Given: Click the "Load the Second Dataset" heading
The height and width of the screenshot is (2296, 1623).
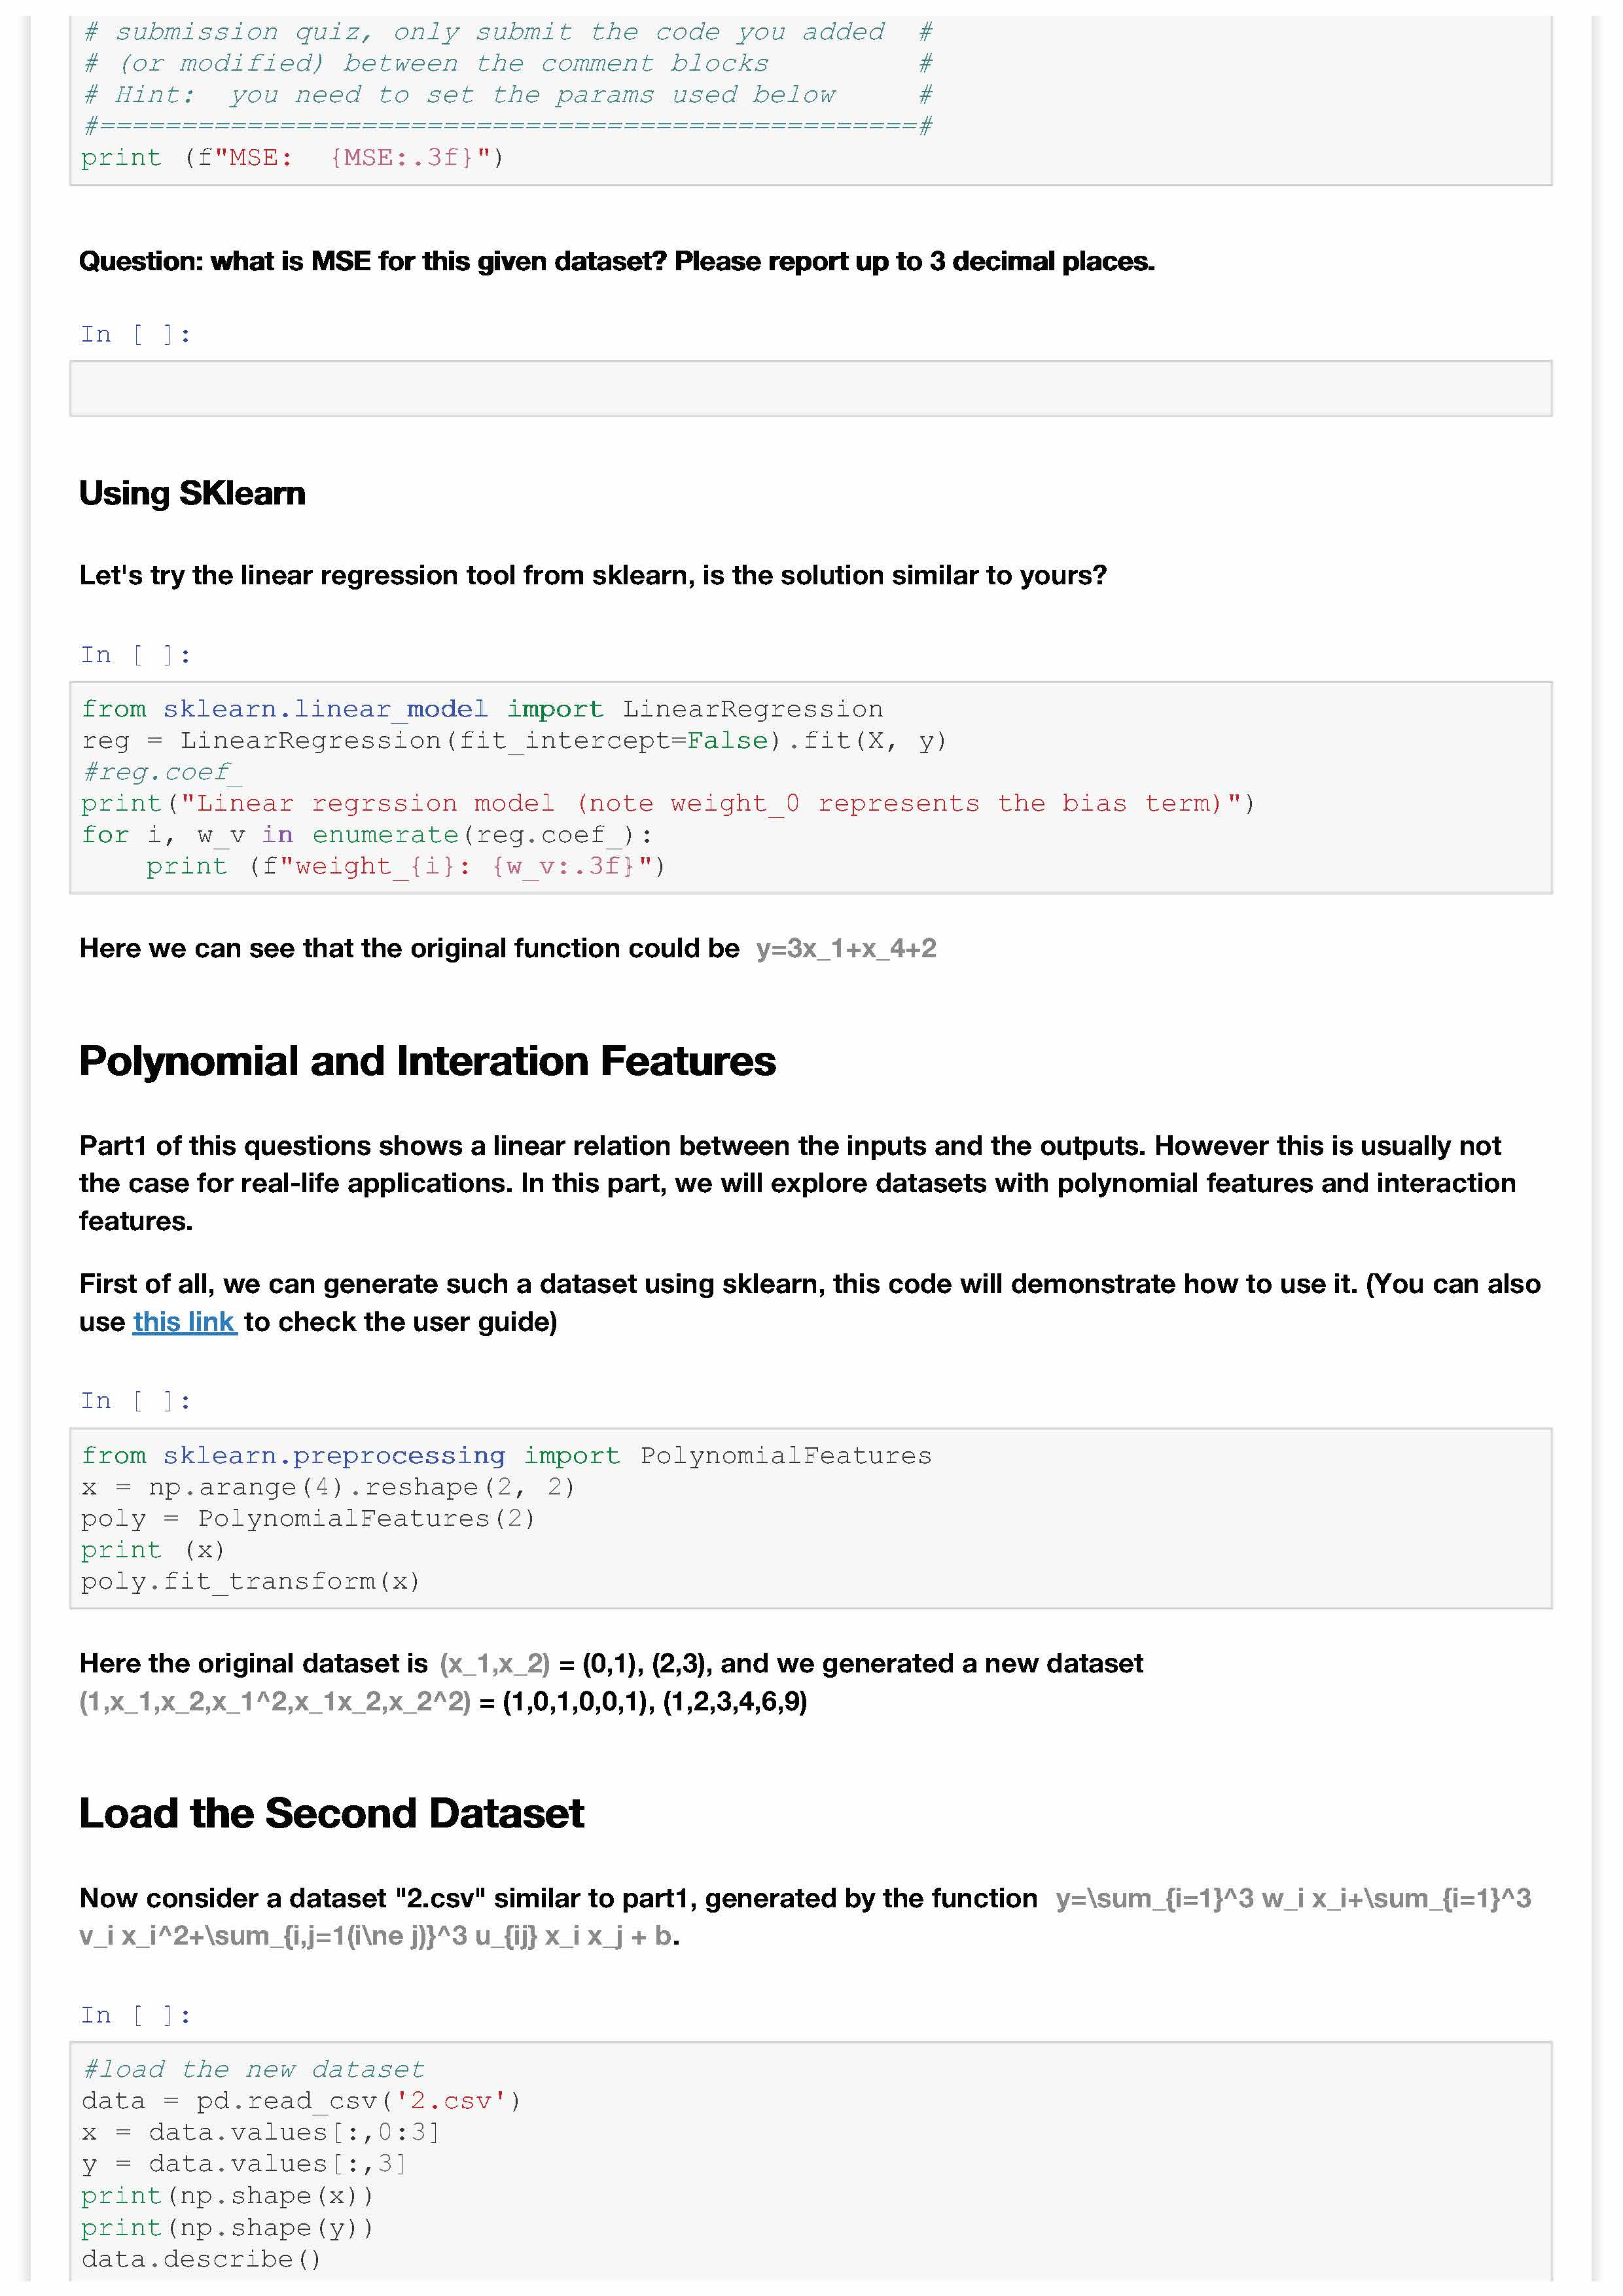Looking at the screenshot, I should 331,1813.
